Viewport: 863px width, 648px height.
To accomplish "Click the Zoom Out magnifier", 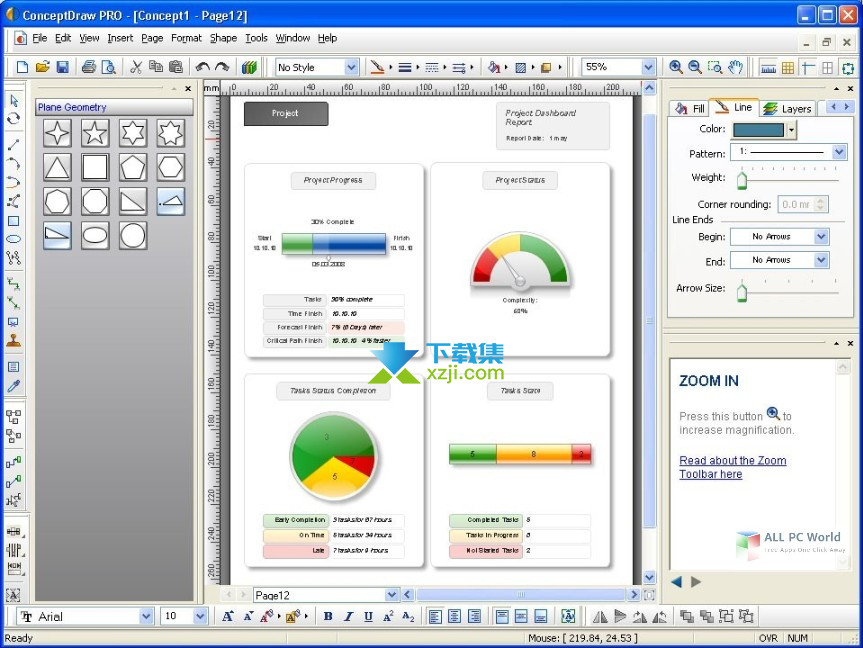I will click(x=695, y=67).
